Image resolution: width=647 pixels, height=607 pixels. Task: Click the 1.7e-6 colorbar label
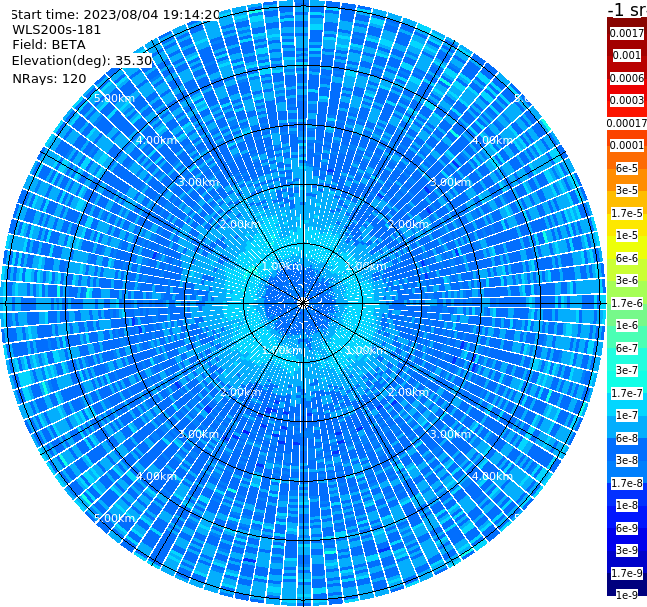tap(627, 303)
